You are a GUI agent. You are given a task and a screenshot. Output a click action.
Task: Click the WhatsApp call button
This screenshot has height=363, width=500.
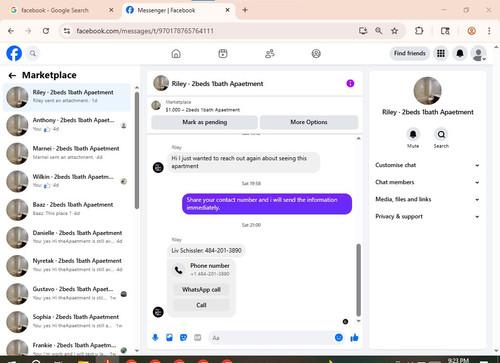pos(201,289)
